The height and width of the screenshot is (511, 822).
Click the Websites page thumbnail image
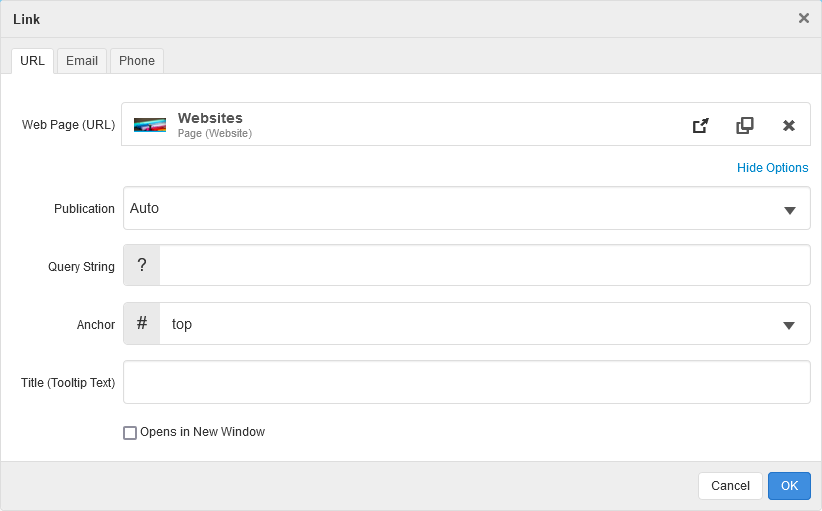tap(150, 125)
